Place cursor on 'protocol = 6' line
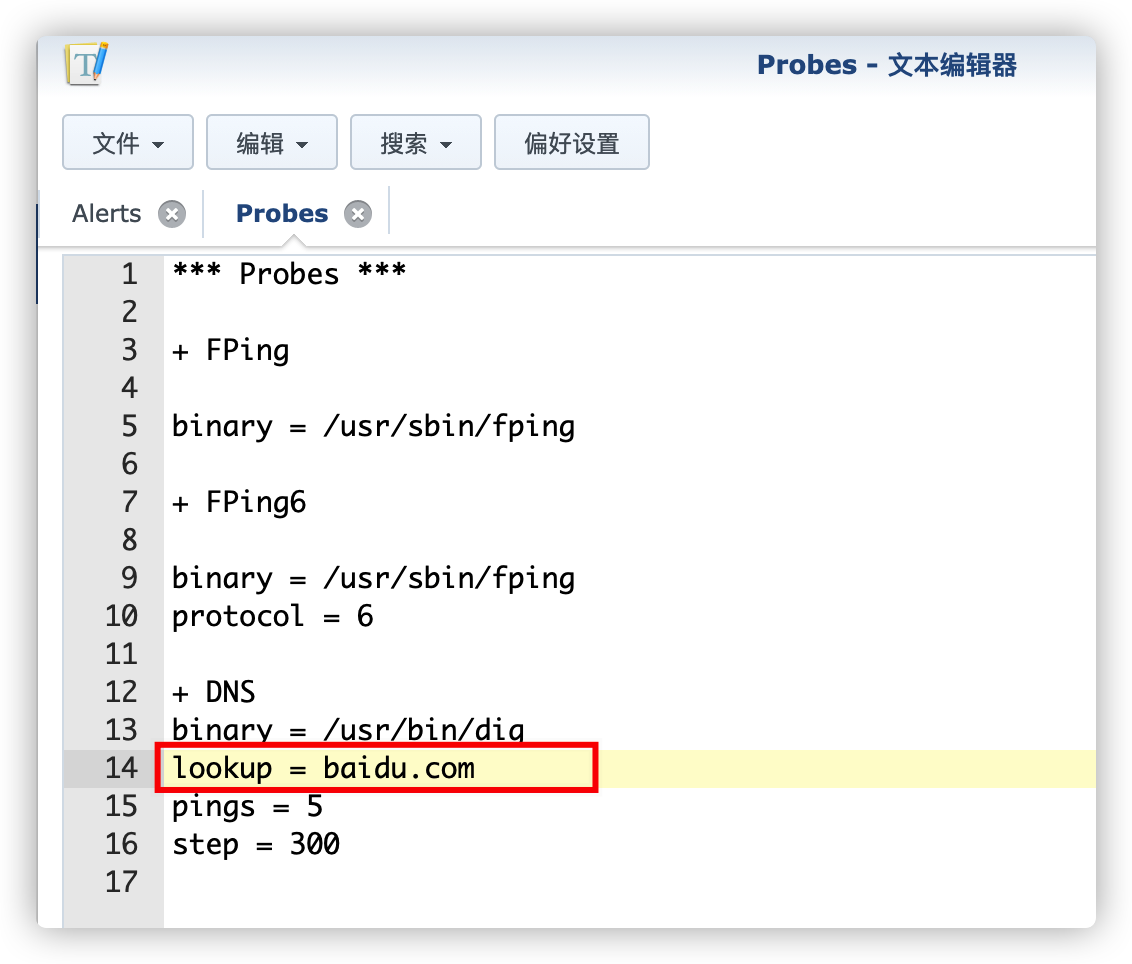 (272, 616)
